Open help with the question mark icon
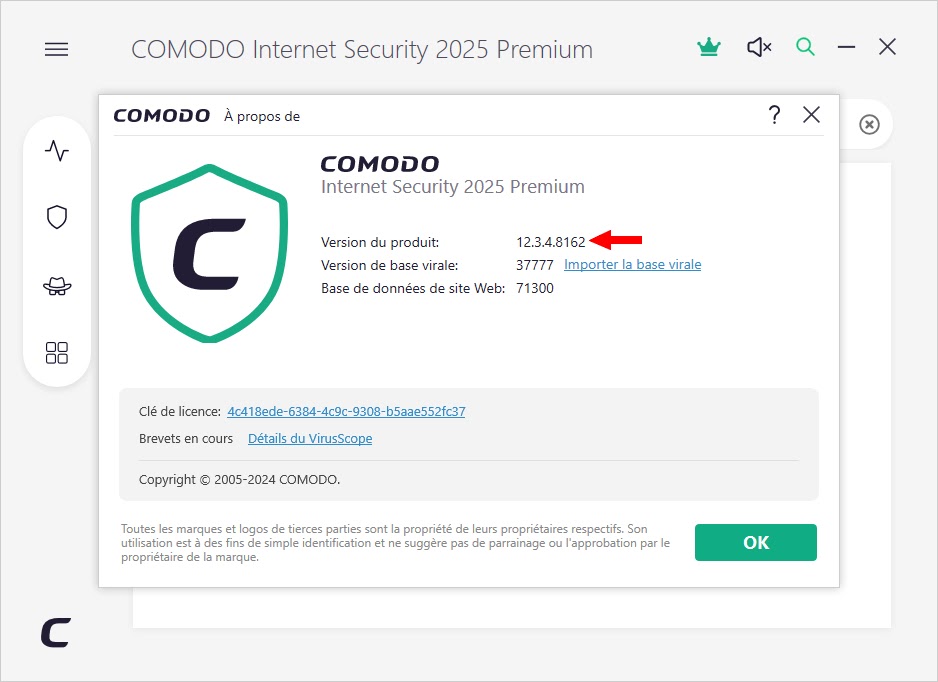 click(775, 114)
